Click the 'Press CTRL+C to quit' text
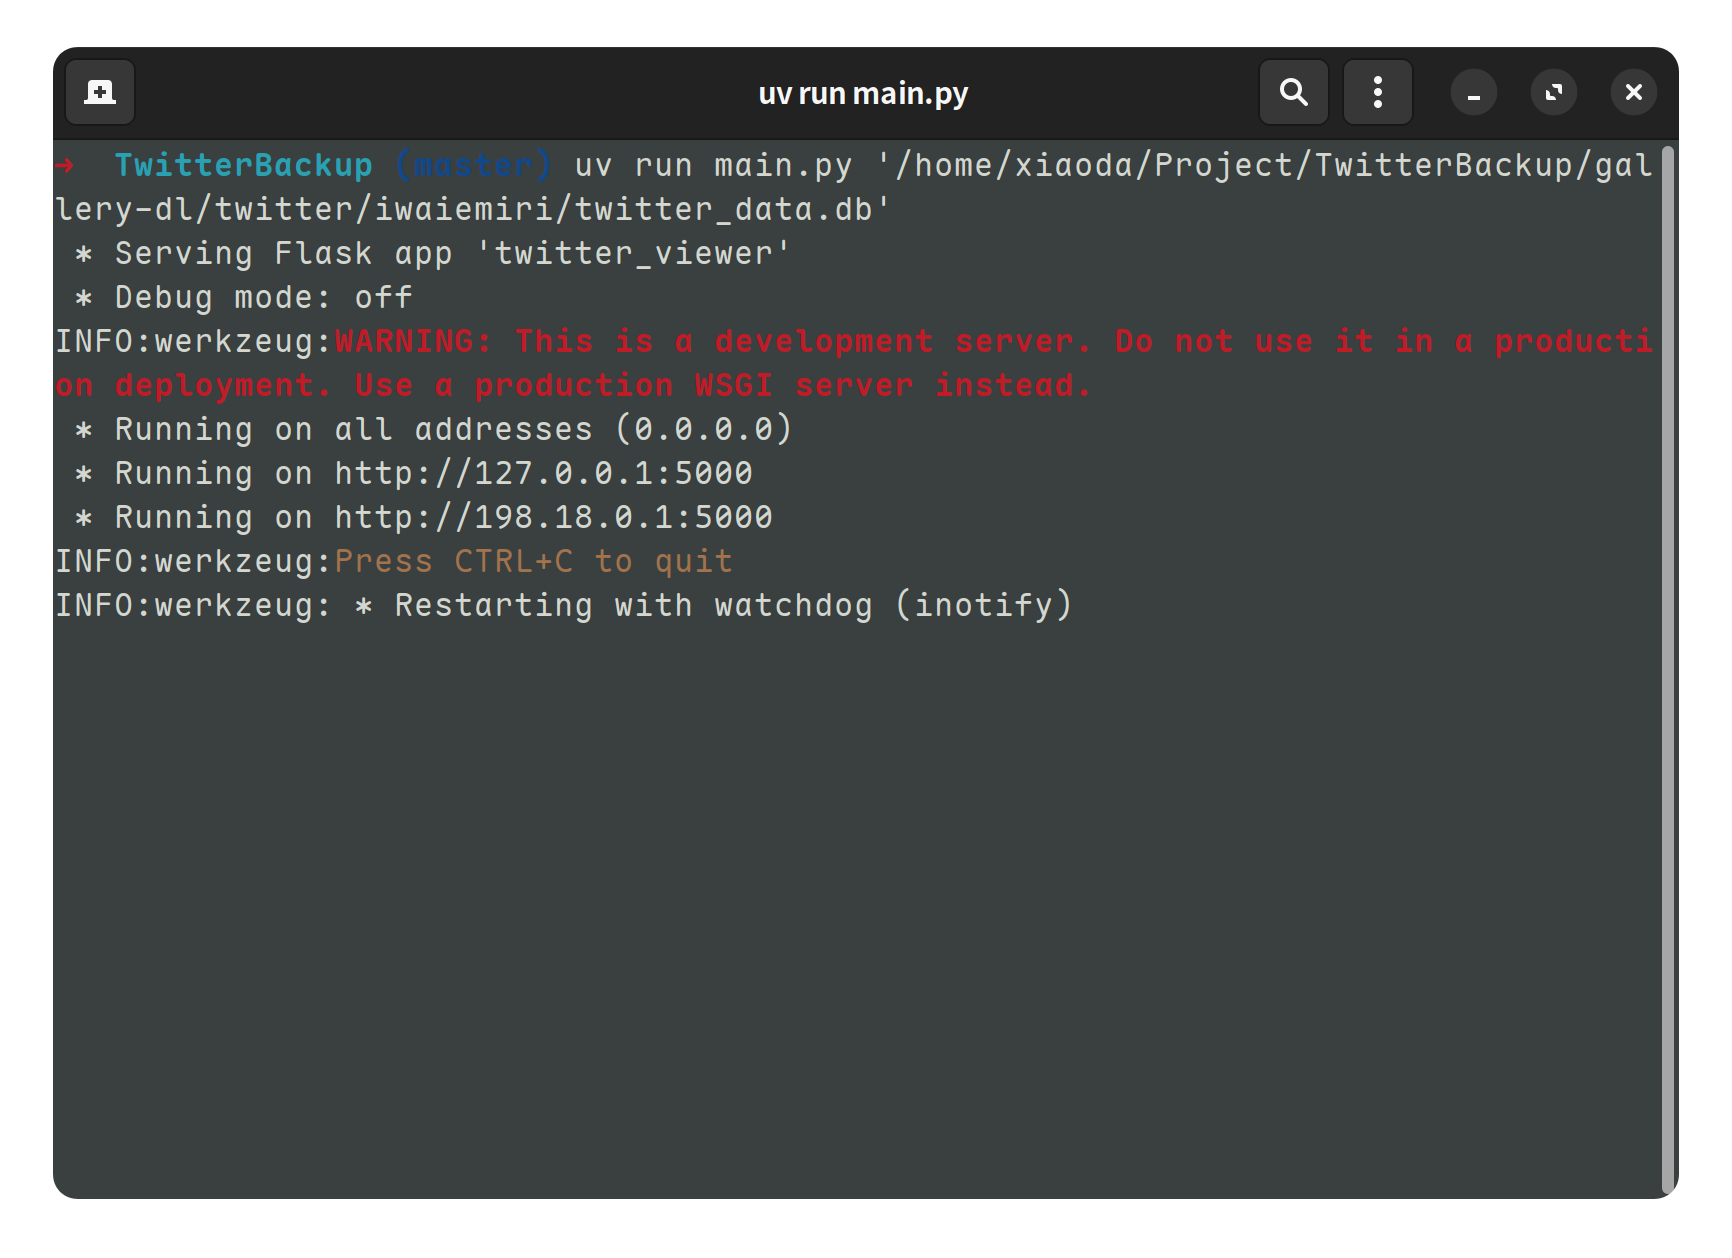This screenshot has width=1732, height=1258. [x=534, y=561]
